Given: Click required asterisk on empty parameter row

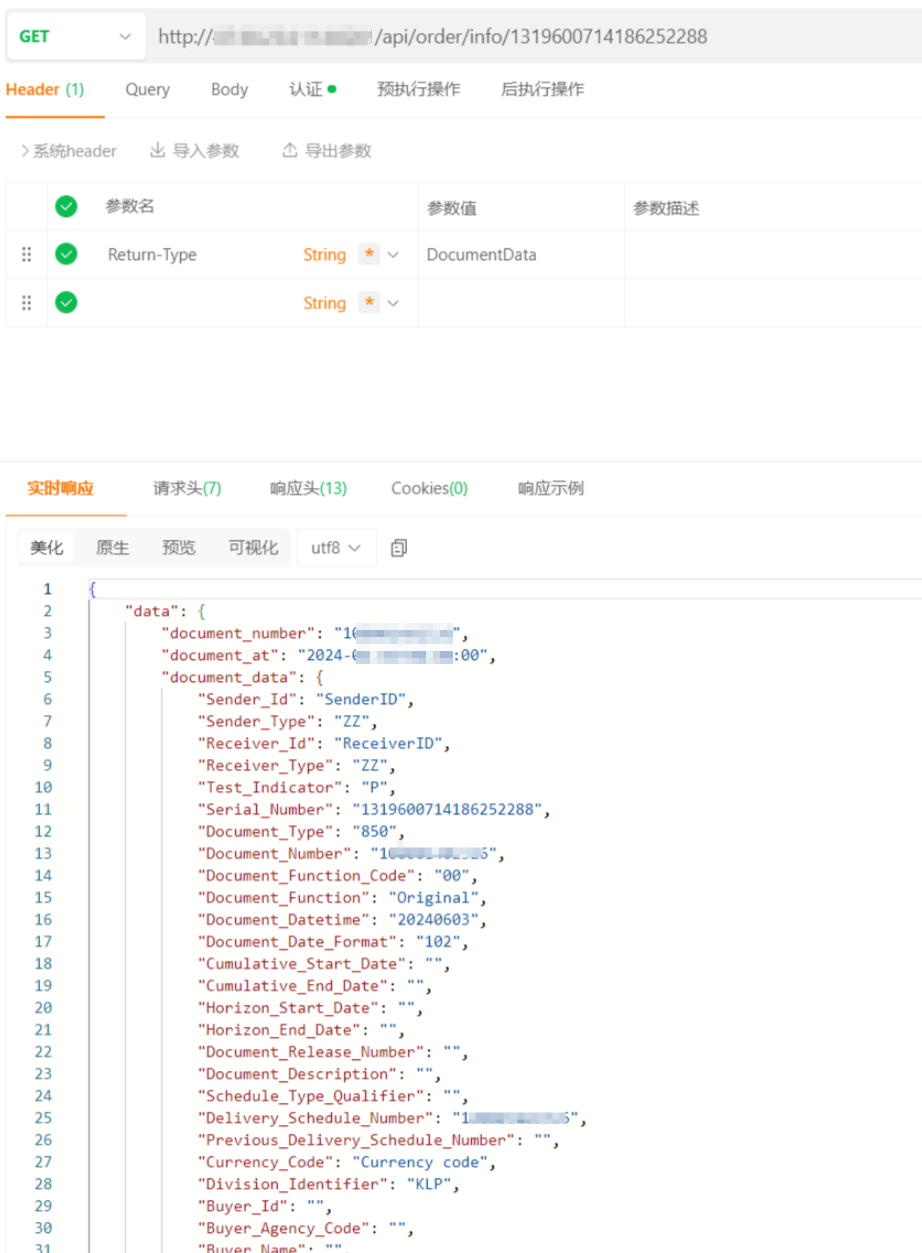Looking at the screenshot, I should click(x=369, y=303).
